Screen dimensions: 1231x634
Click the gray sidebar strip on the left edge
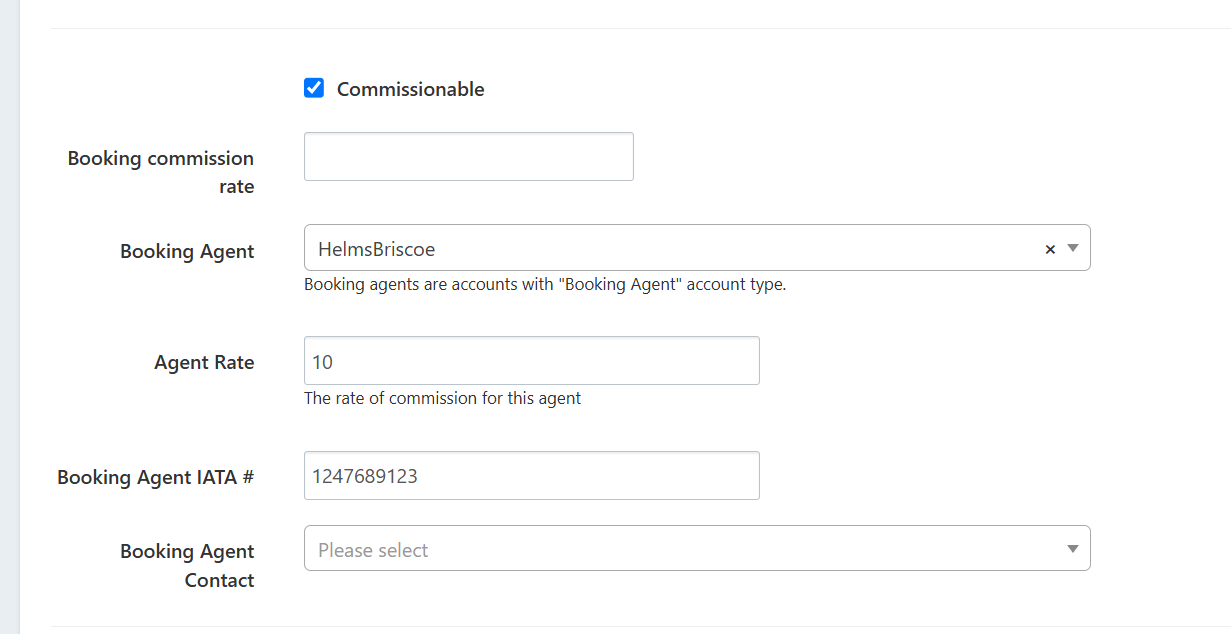click(x=10, y=317)
